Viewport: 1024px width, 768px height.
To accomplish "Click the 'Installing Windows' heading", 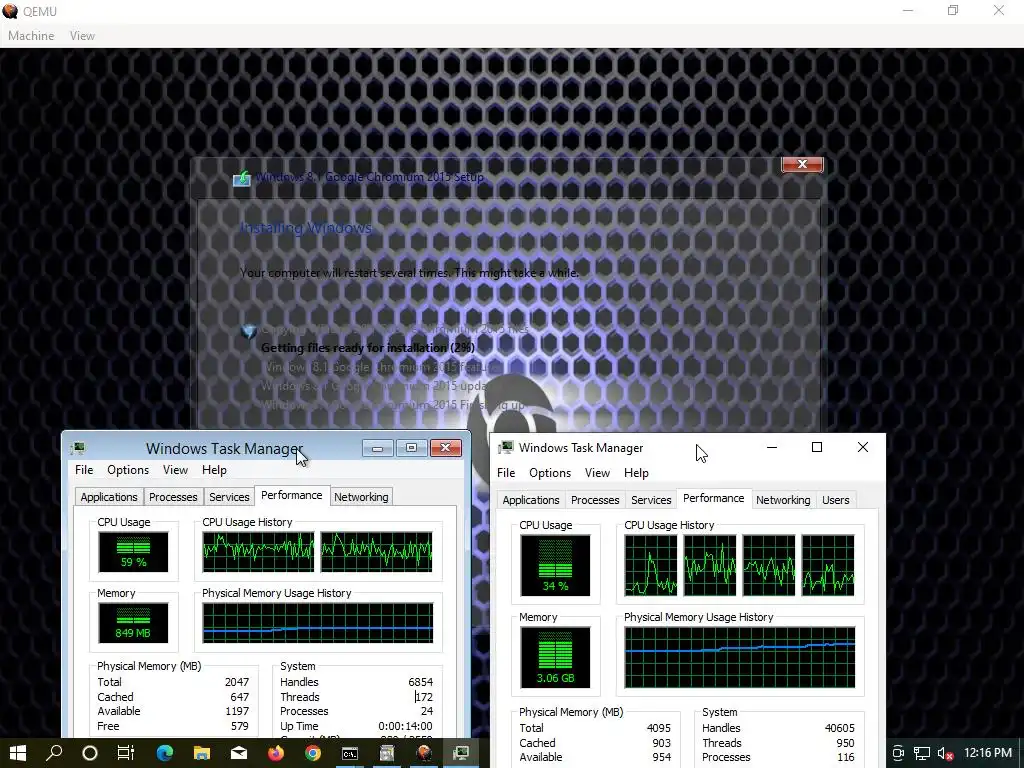I will (306, 228).
